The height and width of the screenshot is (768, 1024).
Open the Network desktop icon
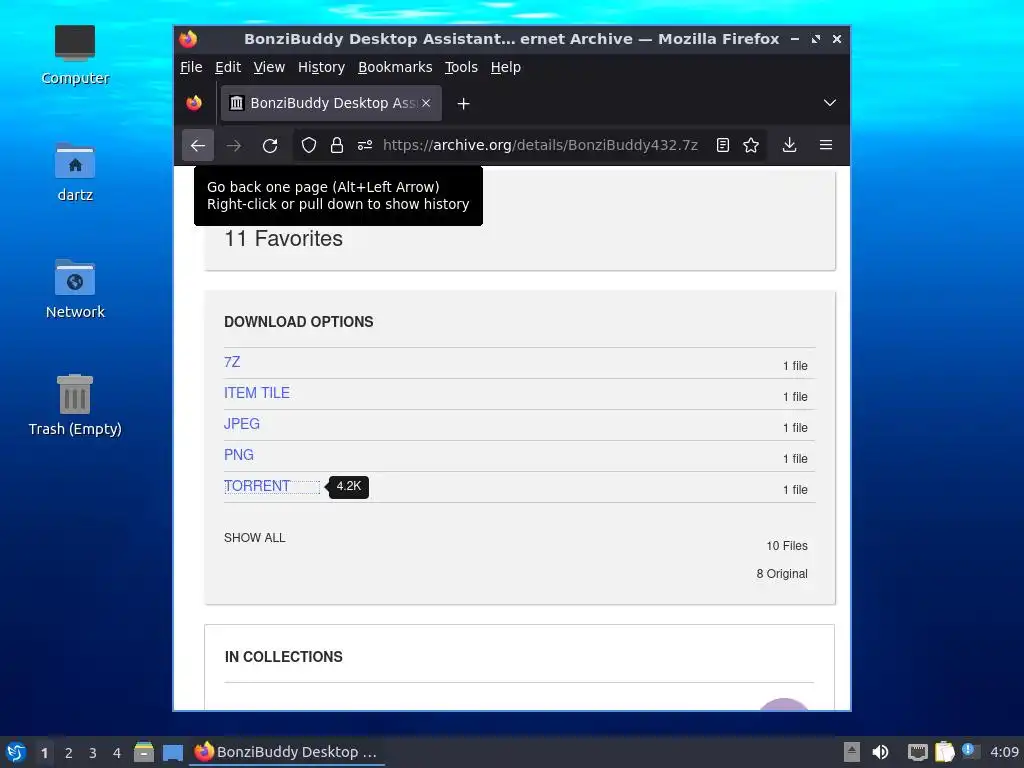point(75,289)
